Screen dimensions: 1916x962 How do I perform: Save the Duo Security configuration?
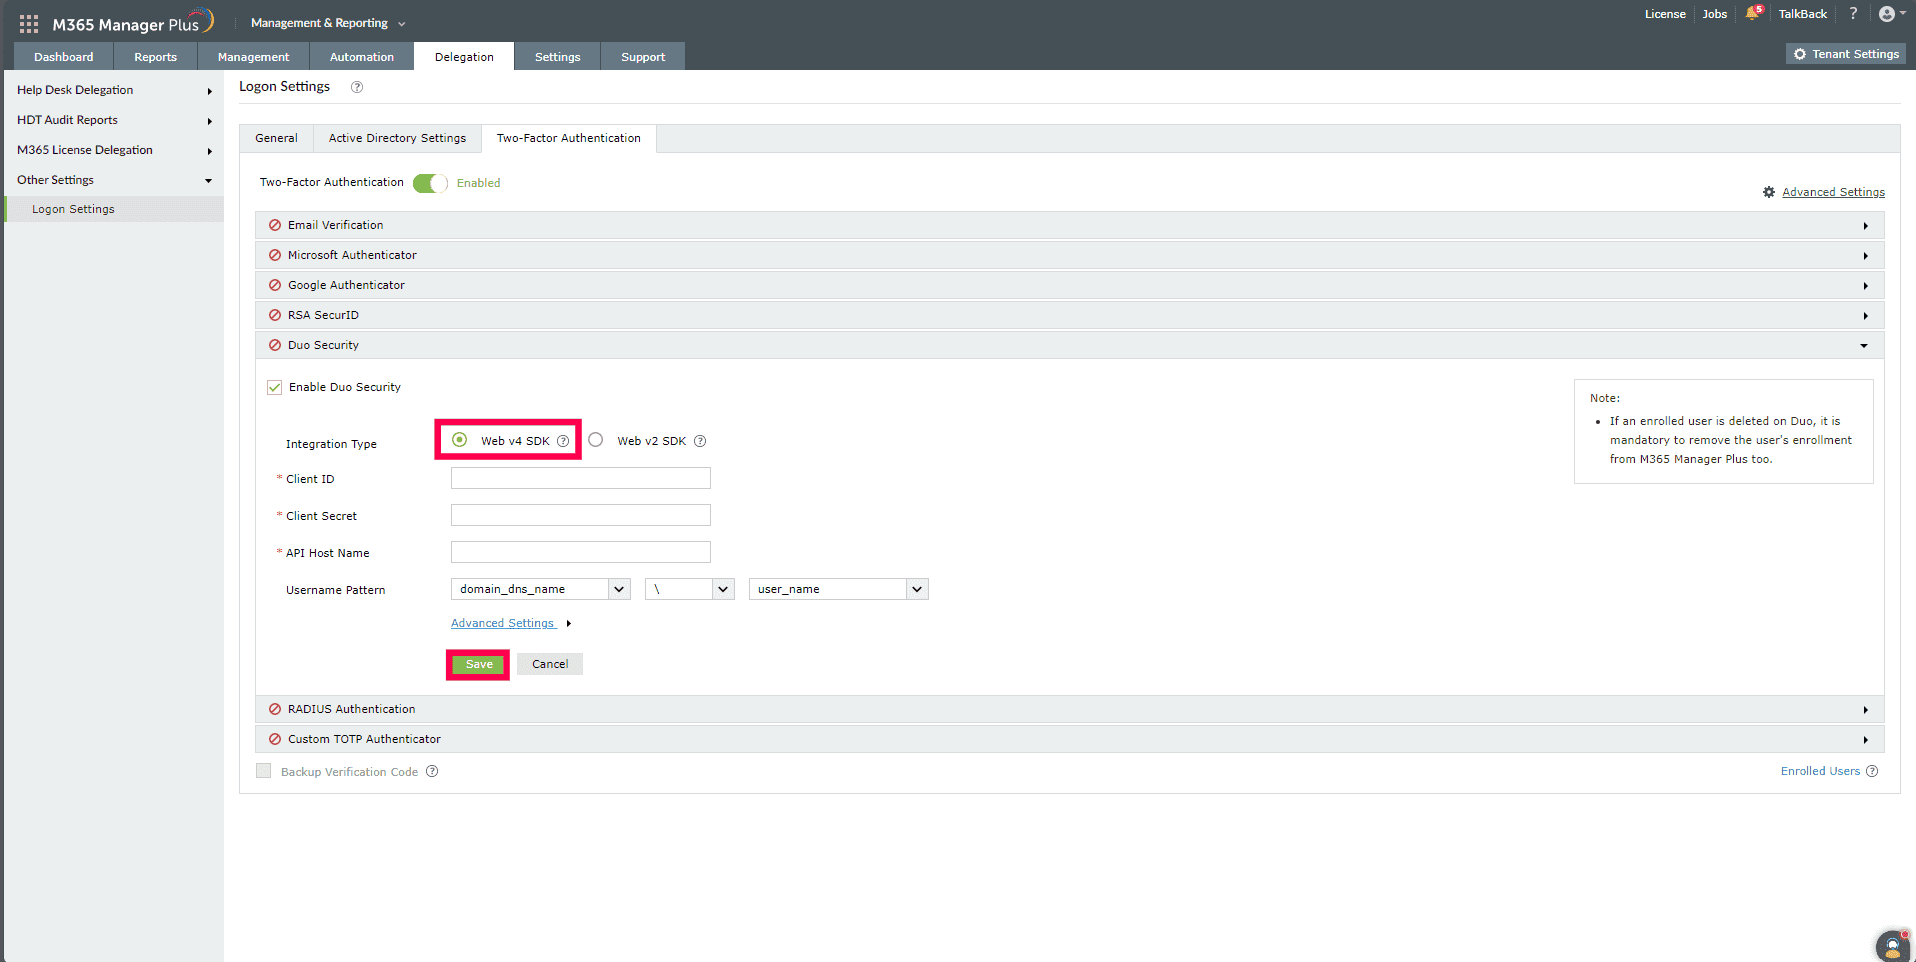[479, 664]
